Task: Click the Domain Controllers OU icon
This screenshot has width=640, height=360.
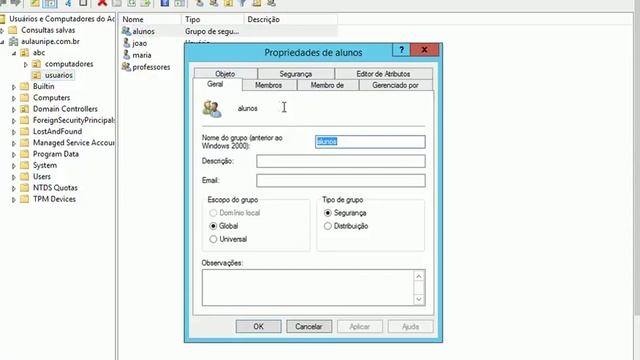Action: 24,109
